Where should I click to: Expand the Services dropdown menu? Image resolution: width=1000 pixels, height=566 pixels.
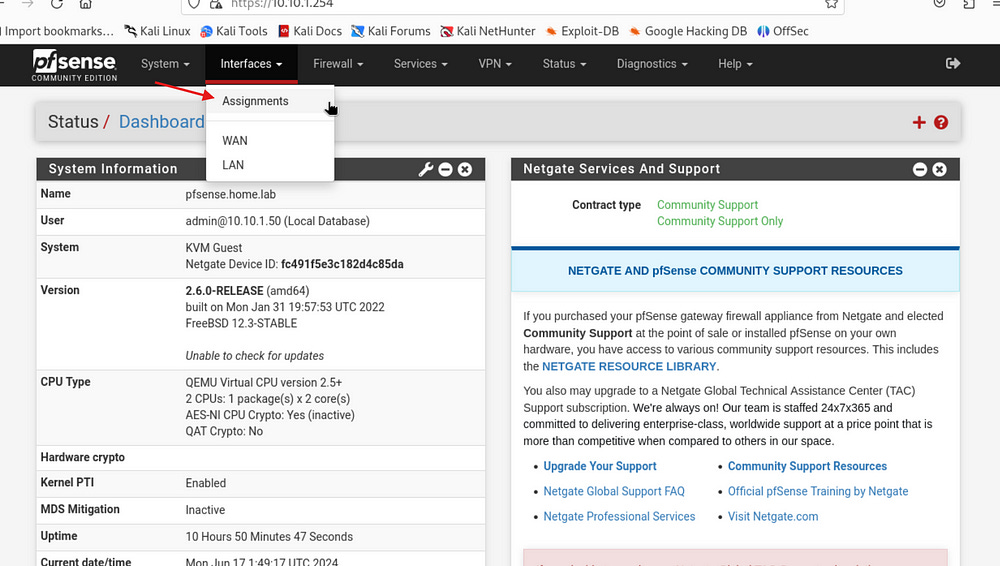tap(420, 64)
